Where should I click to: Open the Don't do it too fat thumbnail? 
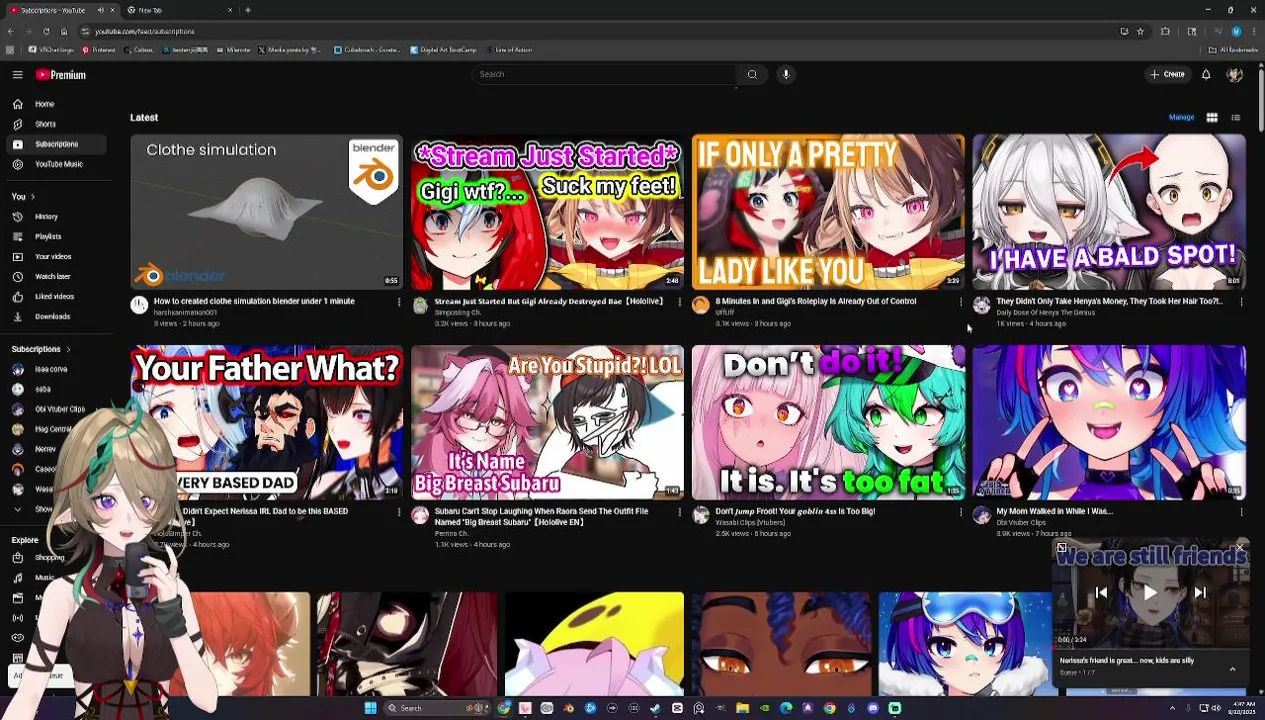pyautogui.click(x=828, y=422)
